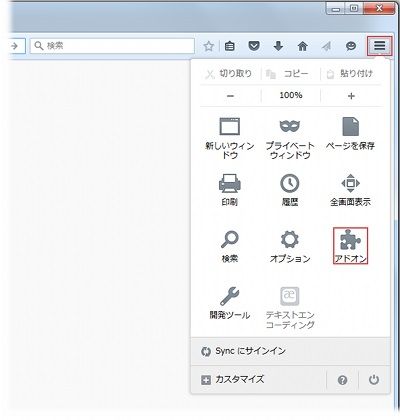Viewport: 400px width, 420px height.
Task: Open the Add-ons (アドオン) puzzle icon
Action: (350, 246)
